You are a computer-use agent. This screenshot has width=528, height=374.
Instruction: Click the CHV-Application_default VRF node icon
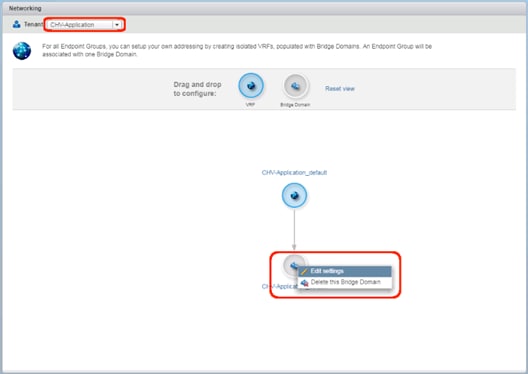point(294,195)
